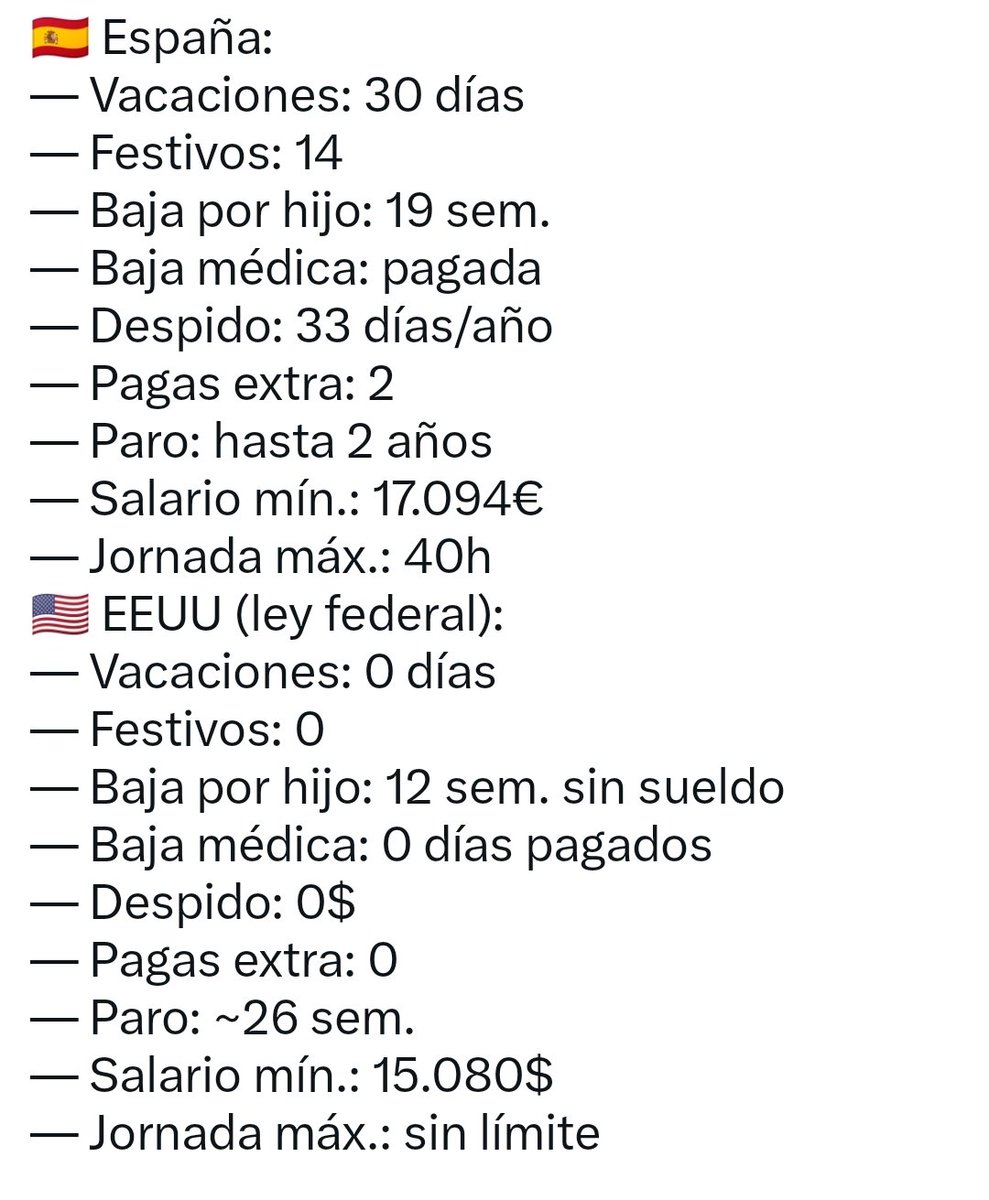Click the Vacaciones: 30 días line
989x1200 pixels.
tap(278, 96)
